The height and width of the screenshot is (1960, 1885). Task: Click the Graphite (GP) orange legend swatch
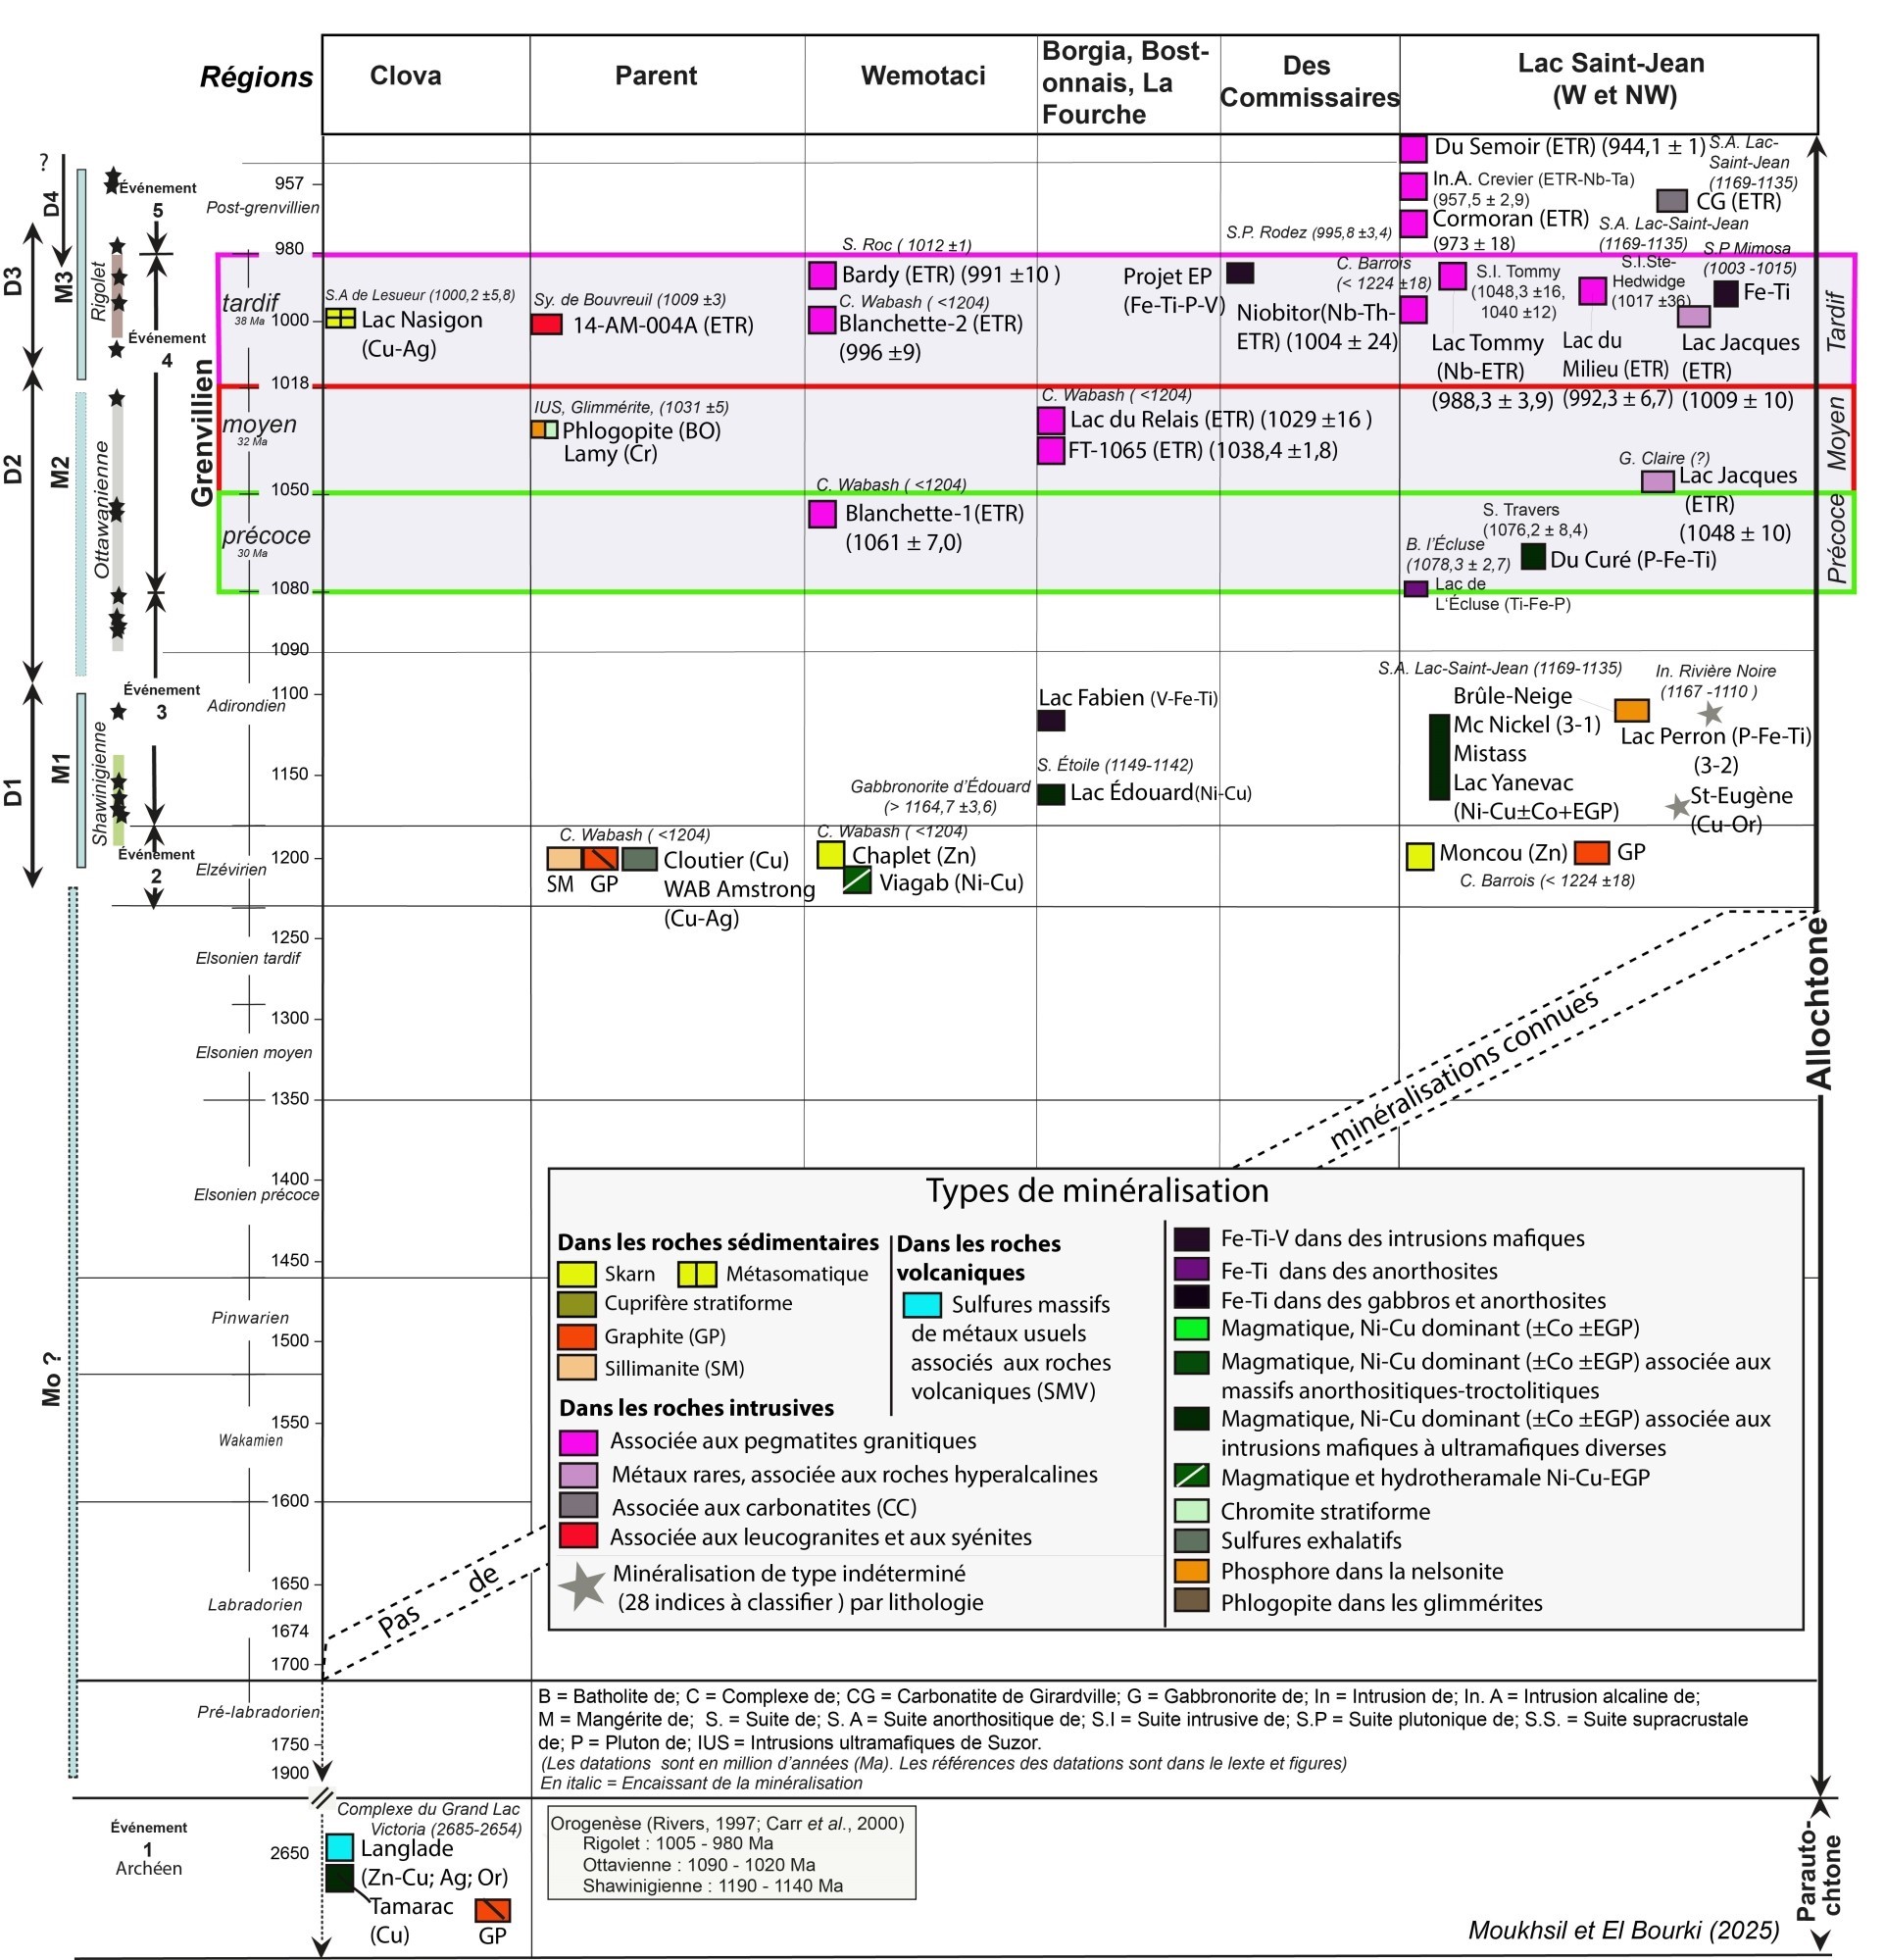coord(577,1336)
